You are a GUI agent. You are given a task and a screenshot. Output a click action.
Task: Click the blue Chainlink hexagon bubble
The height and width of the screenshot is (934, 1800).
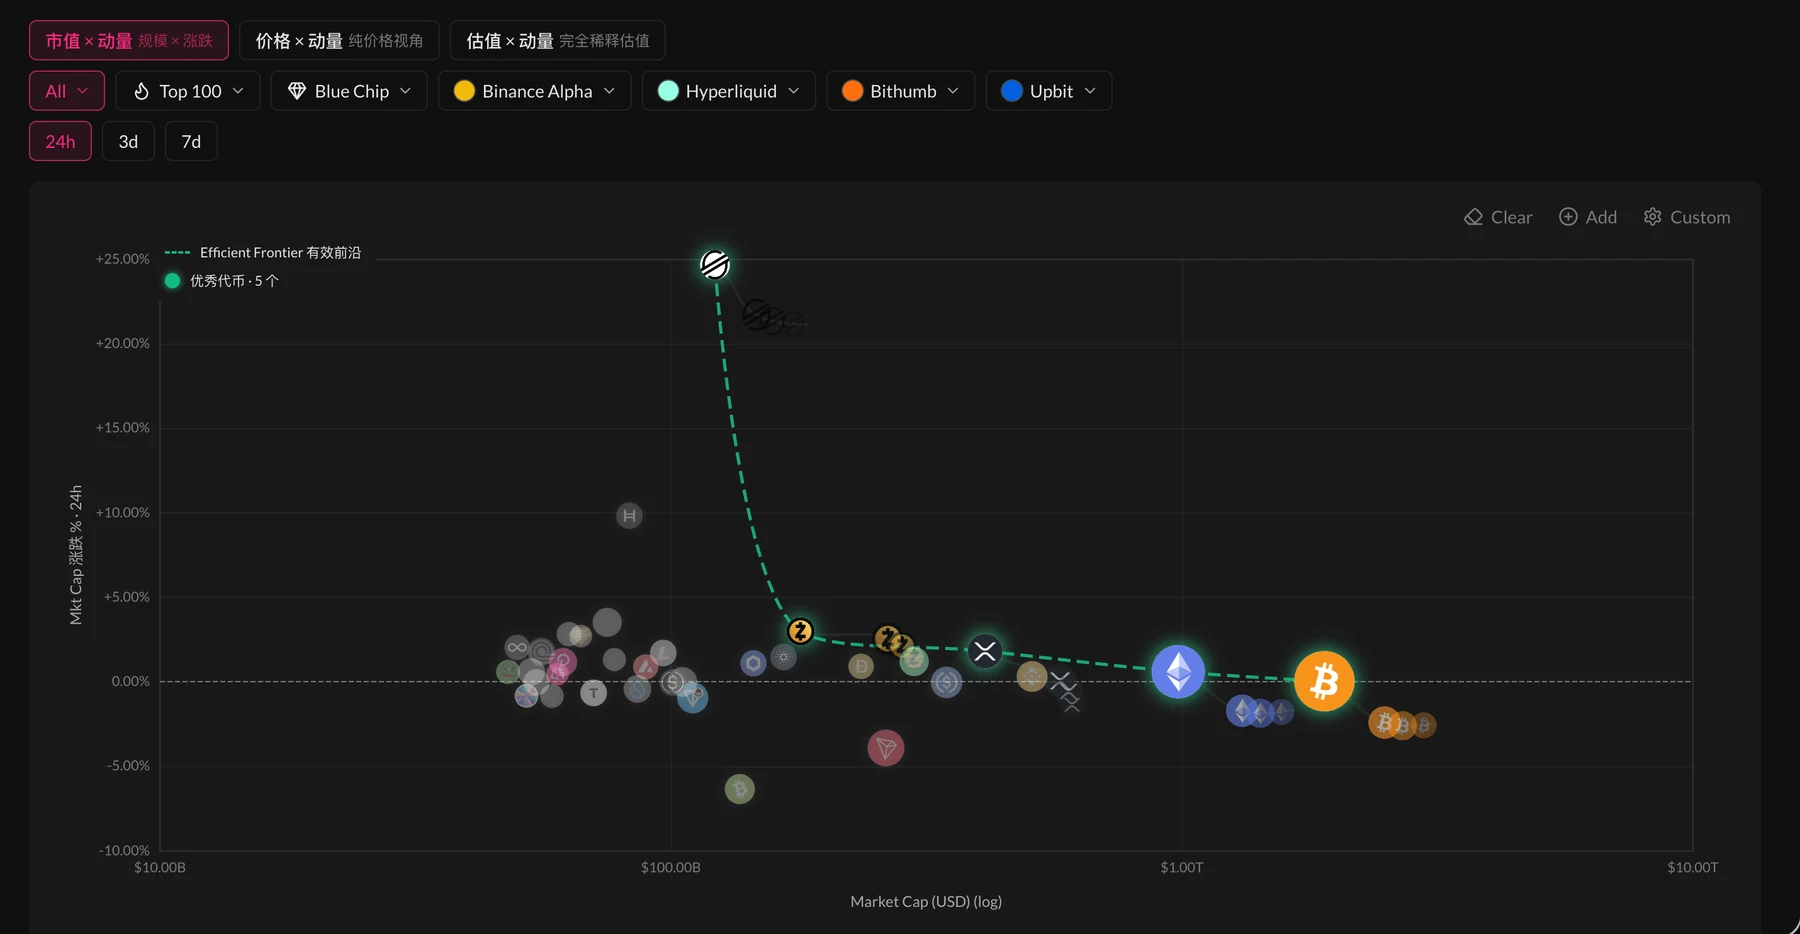[x=753, y=663]
